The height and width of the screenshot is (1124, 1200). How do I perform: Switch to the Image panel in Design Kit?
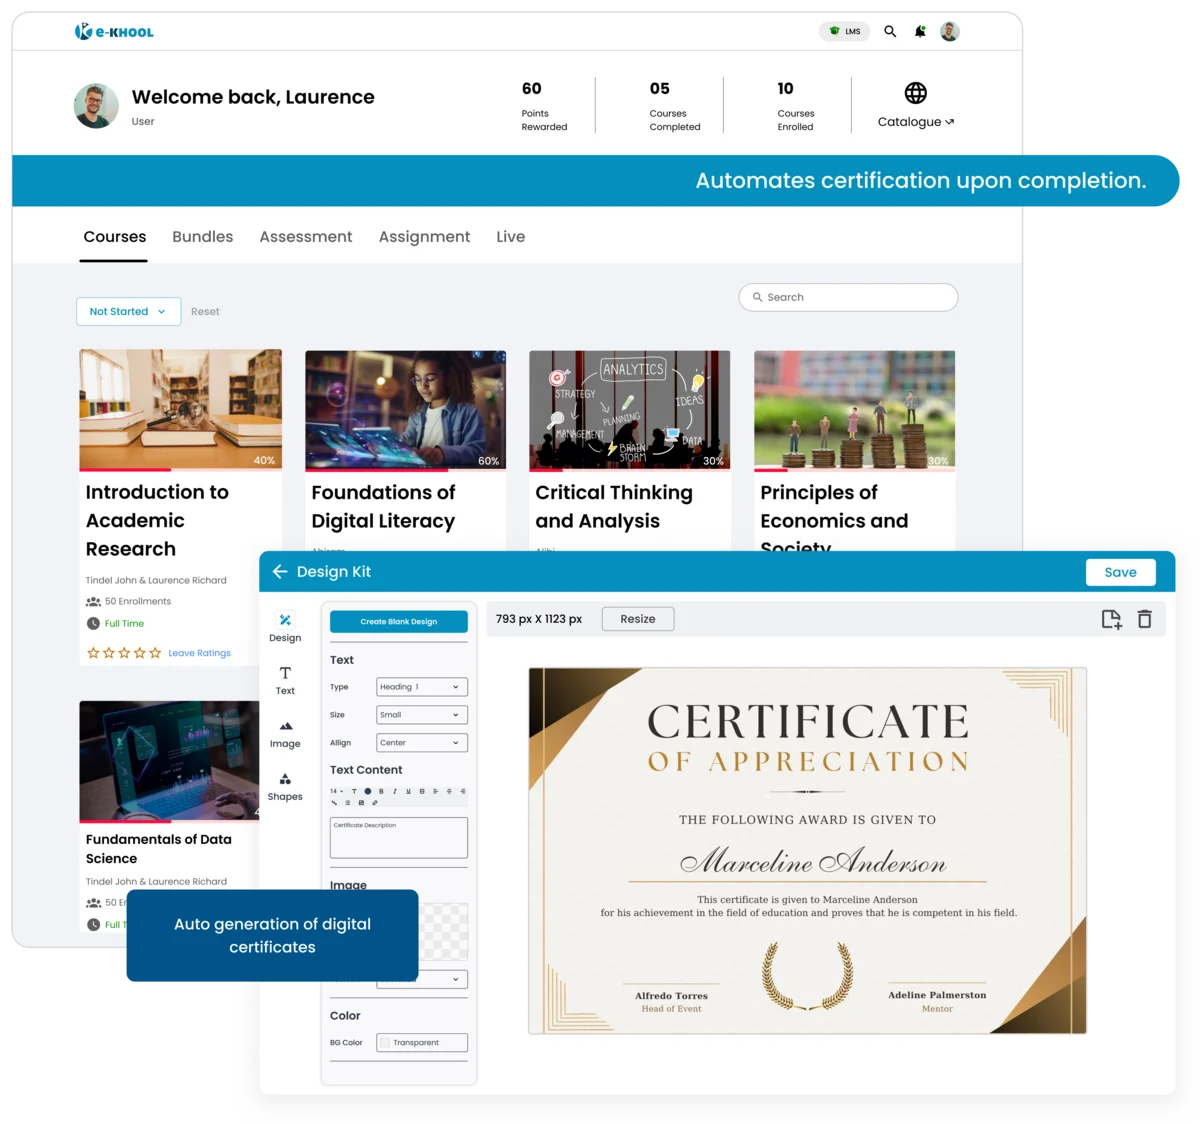click(x=286, y=735)
